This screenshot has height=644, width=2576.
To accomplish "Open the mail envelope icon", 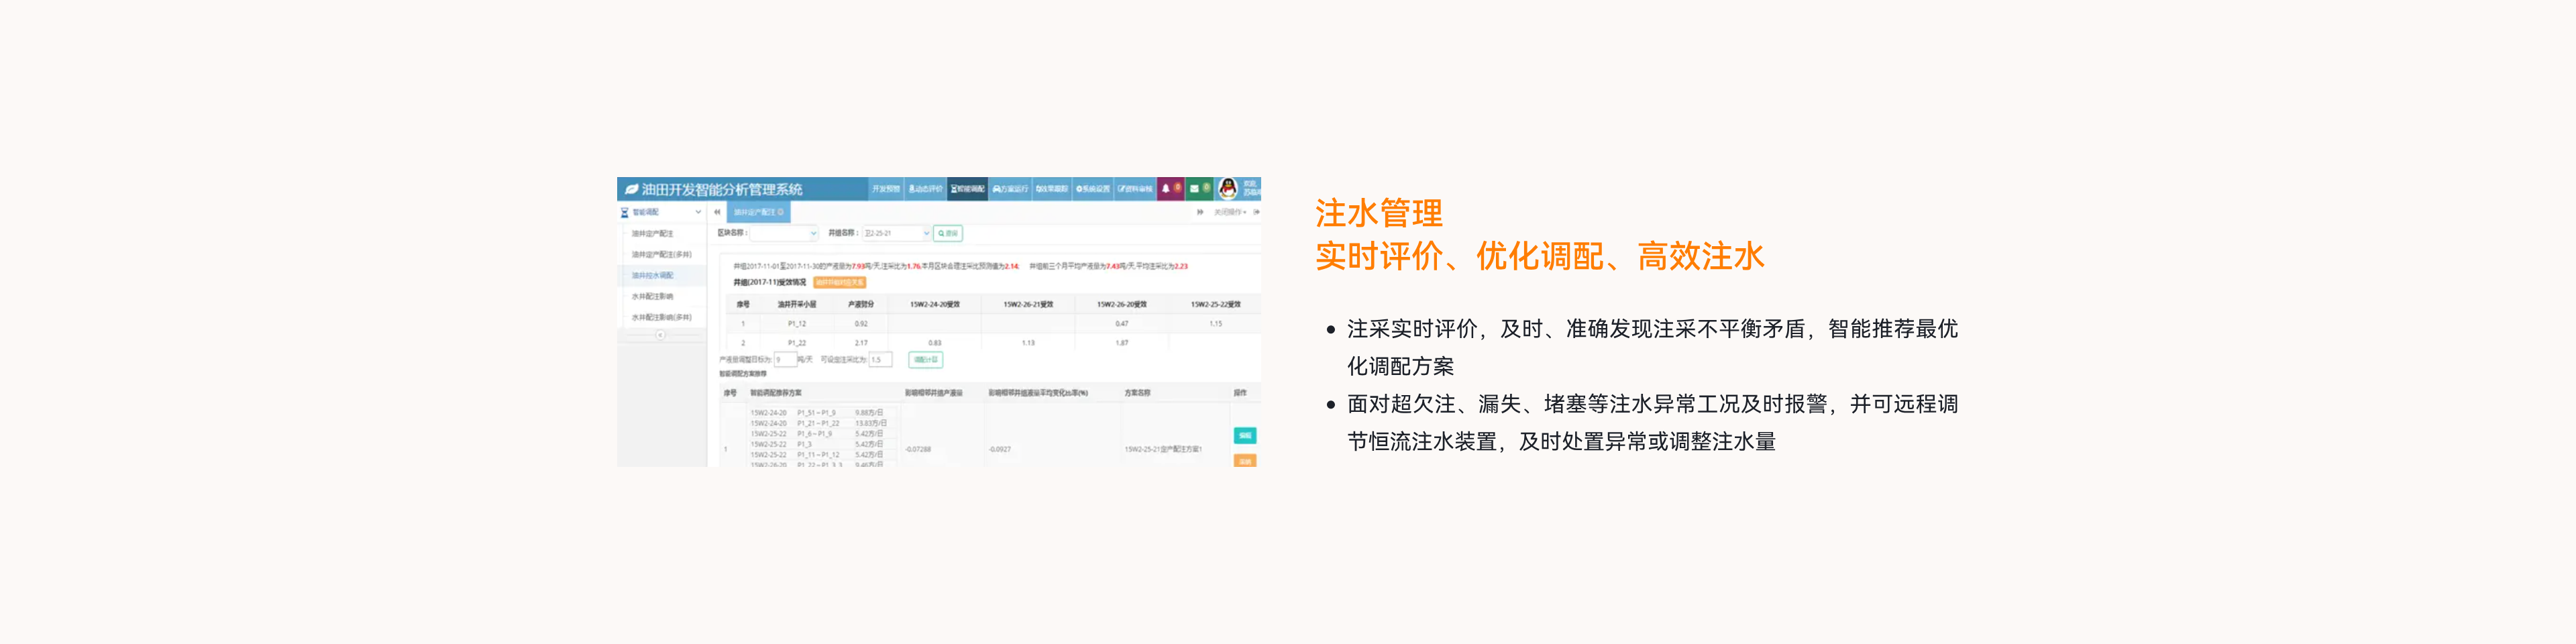I will 1194,189.
